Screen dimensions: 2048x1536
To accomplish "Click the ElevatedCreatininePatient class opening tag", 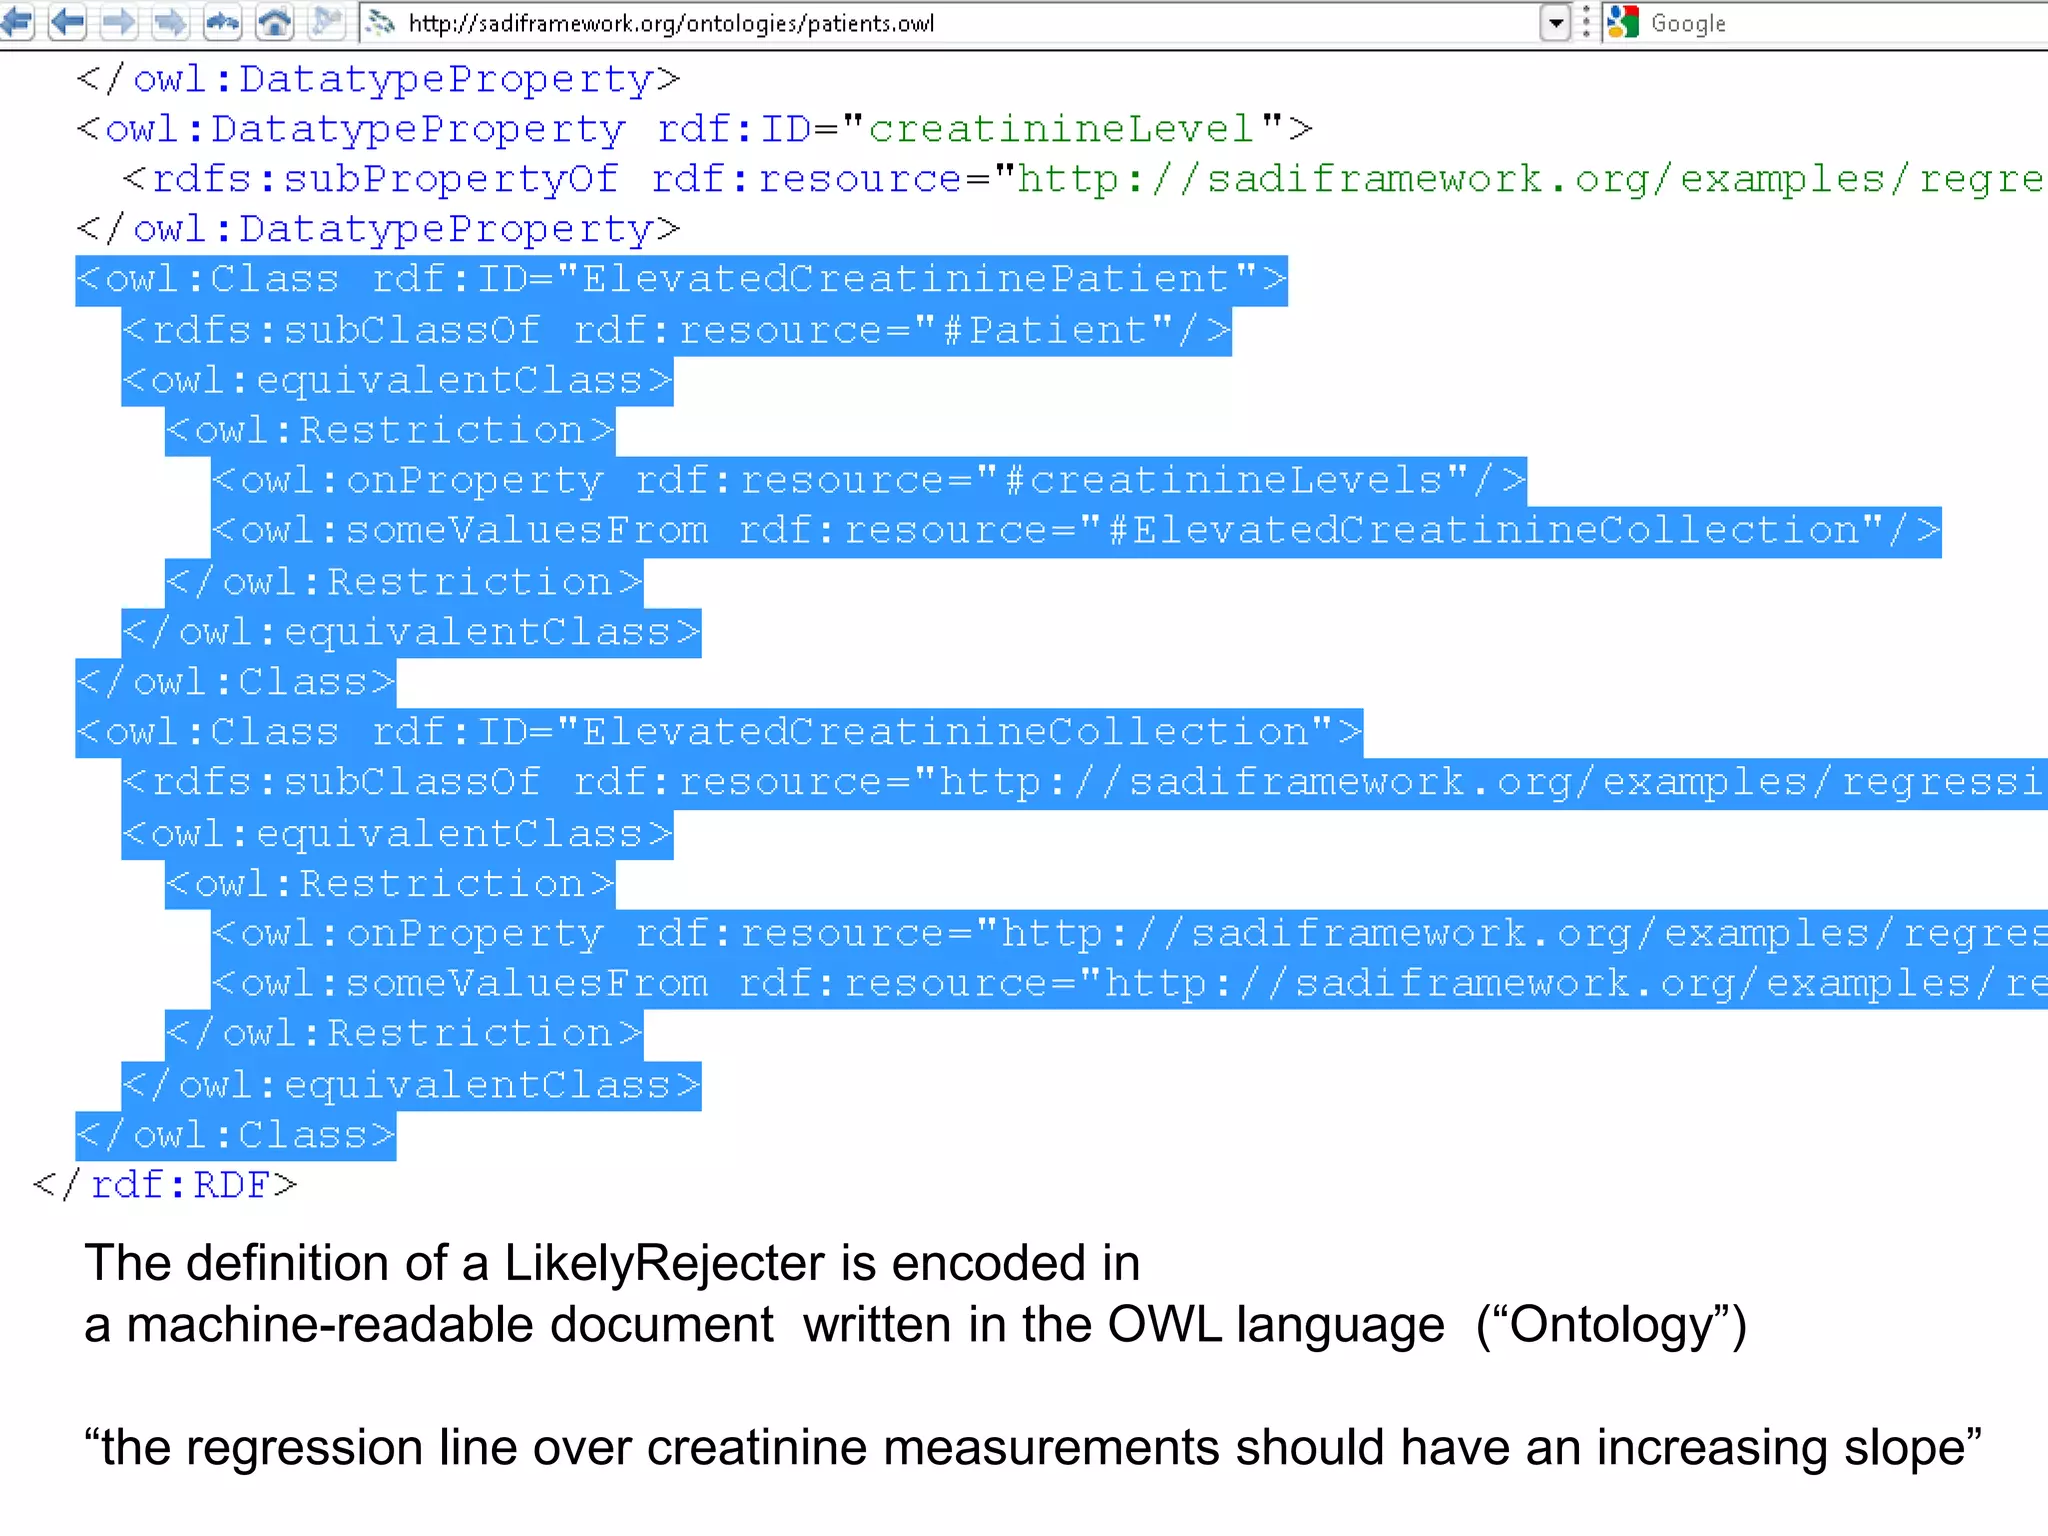I will (x=682, y=280).
